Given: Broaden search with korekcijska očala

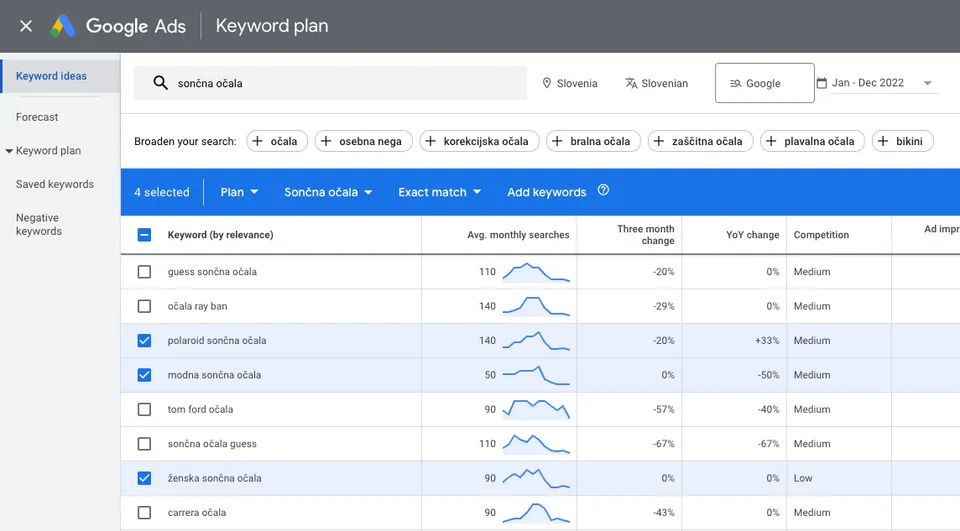Looking at the screenshot, I should (479, 141).
